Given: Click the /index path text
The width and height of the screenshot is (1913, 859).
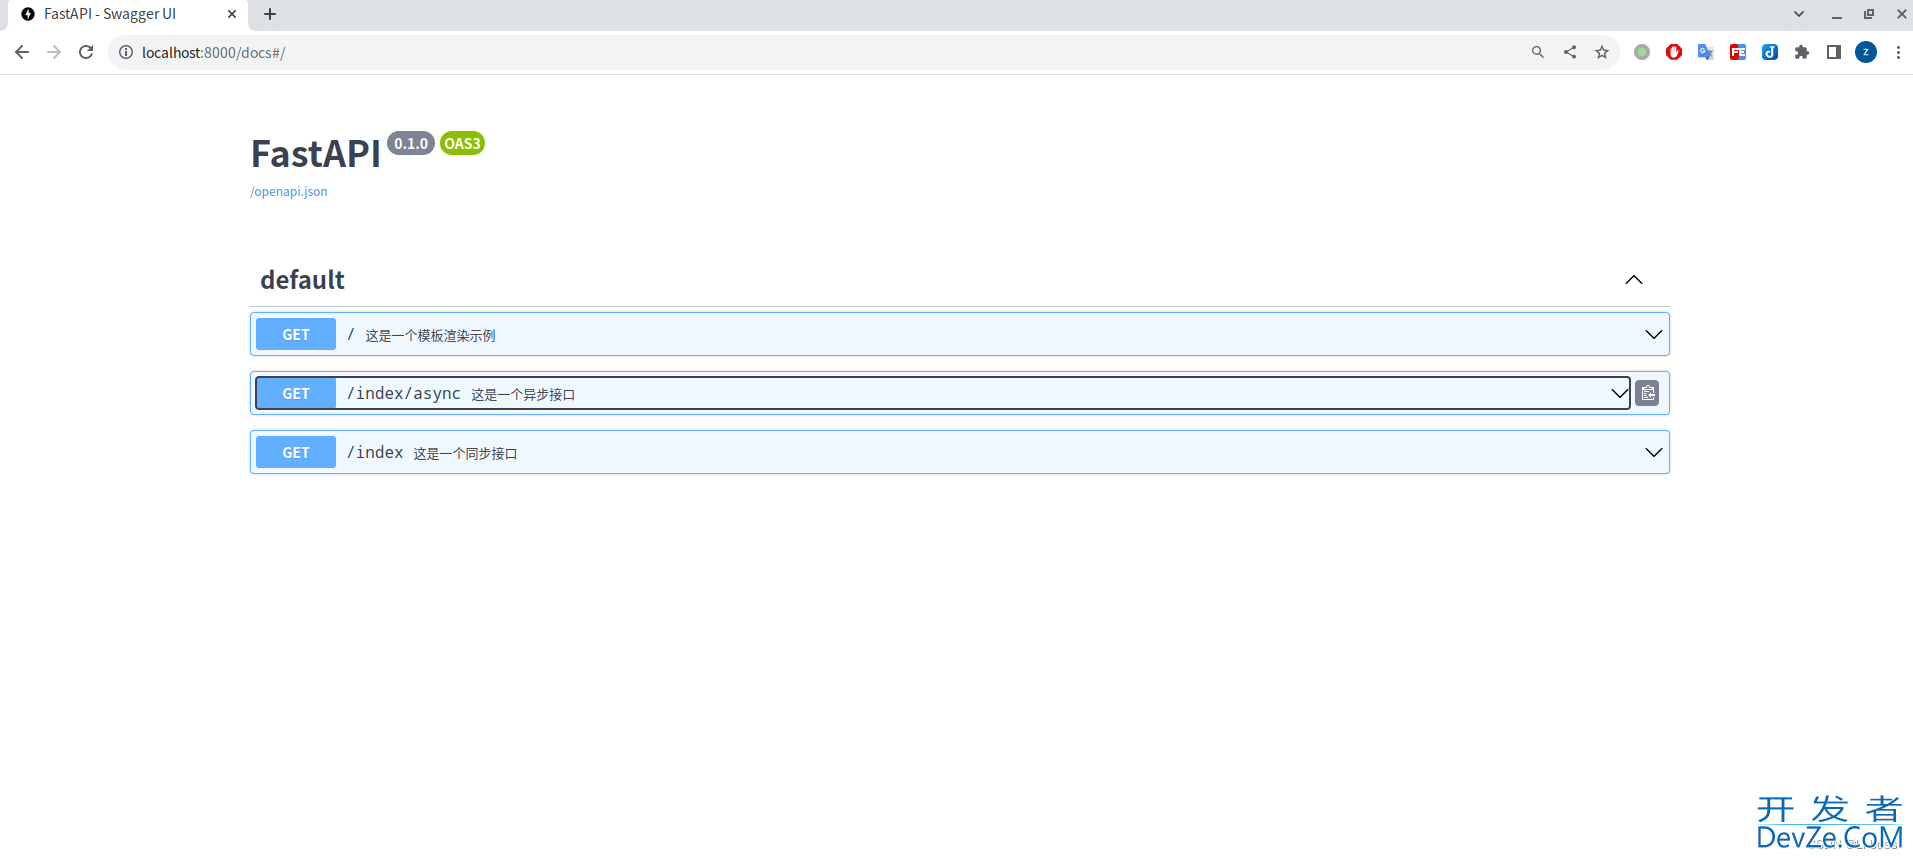Looking at the screenshot, I should (x=375, y=452).
